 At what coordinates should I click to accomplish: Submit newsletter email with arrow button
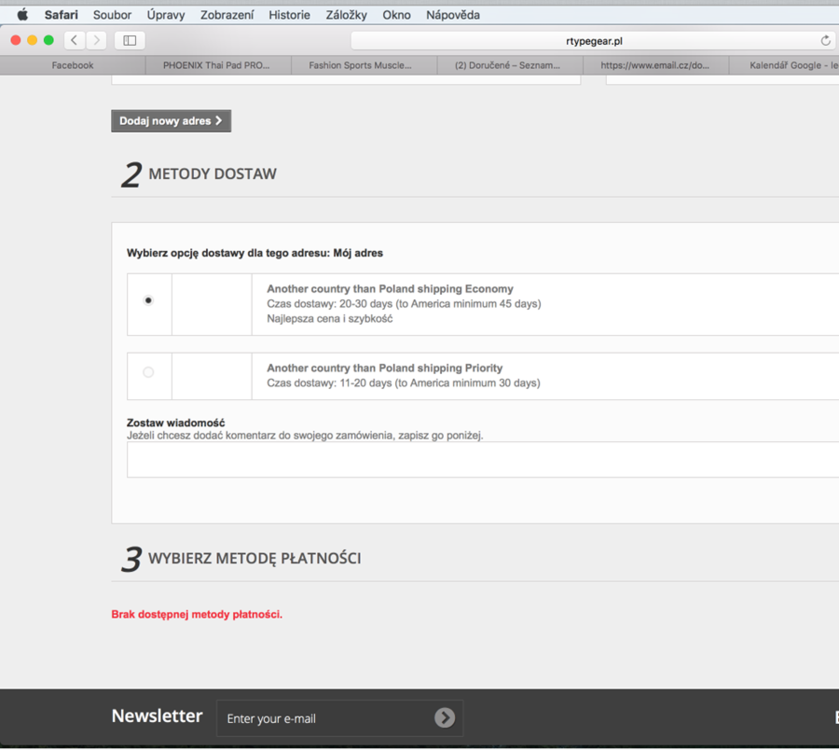coord(445,717)
